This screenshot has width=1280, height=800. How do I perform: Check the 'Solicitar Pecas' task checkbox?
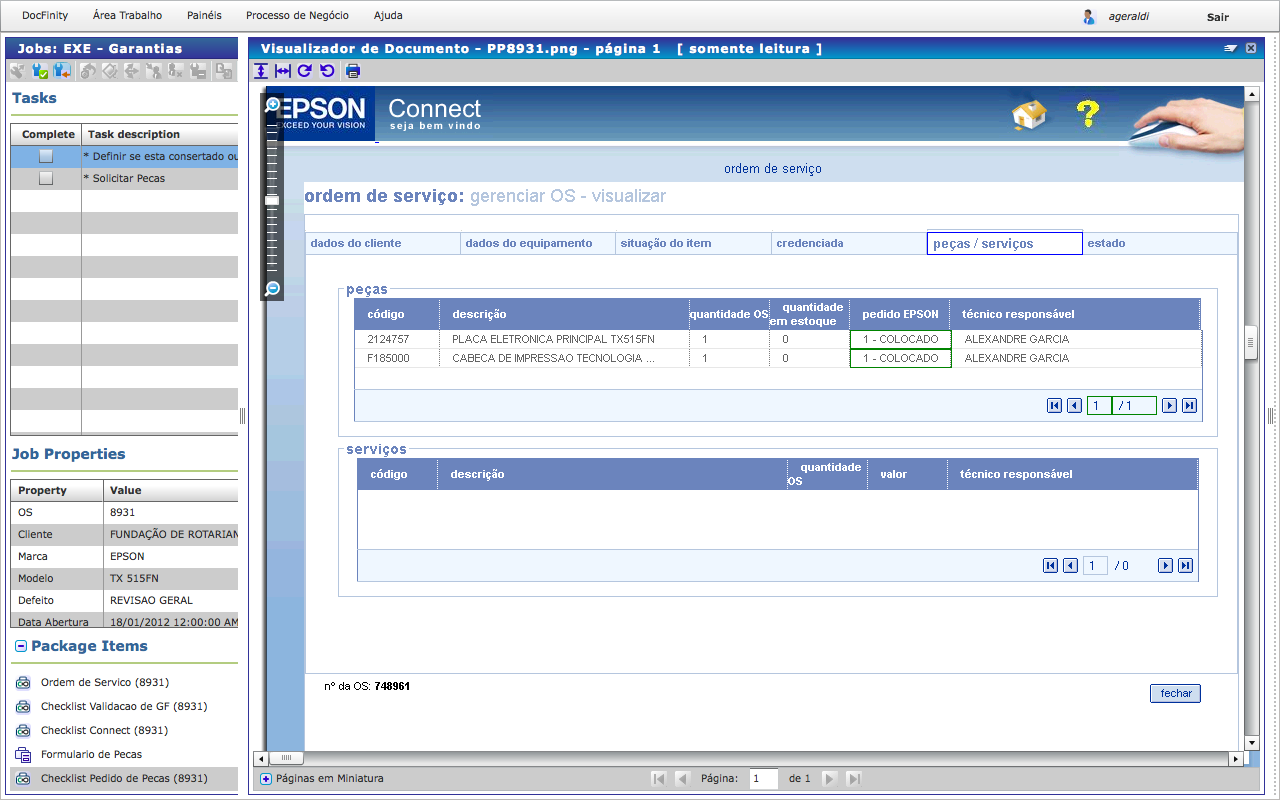45,178
